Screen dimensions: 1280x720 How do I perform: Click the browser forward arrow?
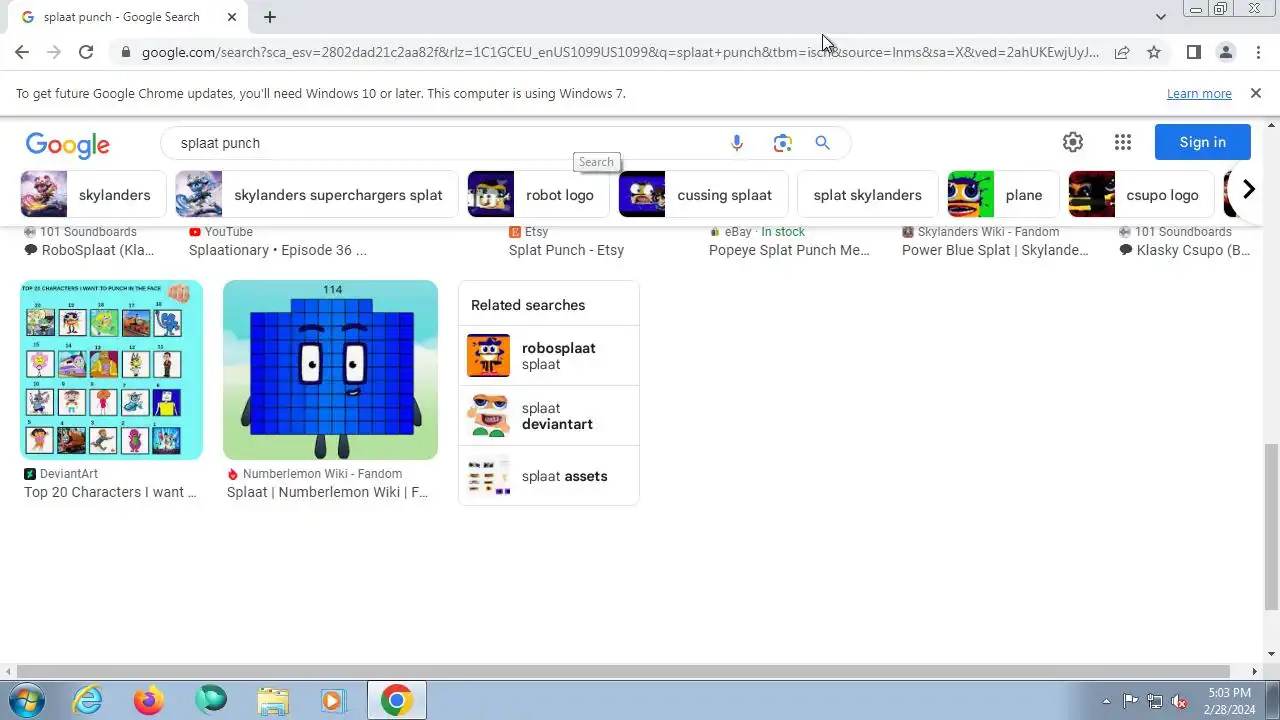coord(54,52)
